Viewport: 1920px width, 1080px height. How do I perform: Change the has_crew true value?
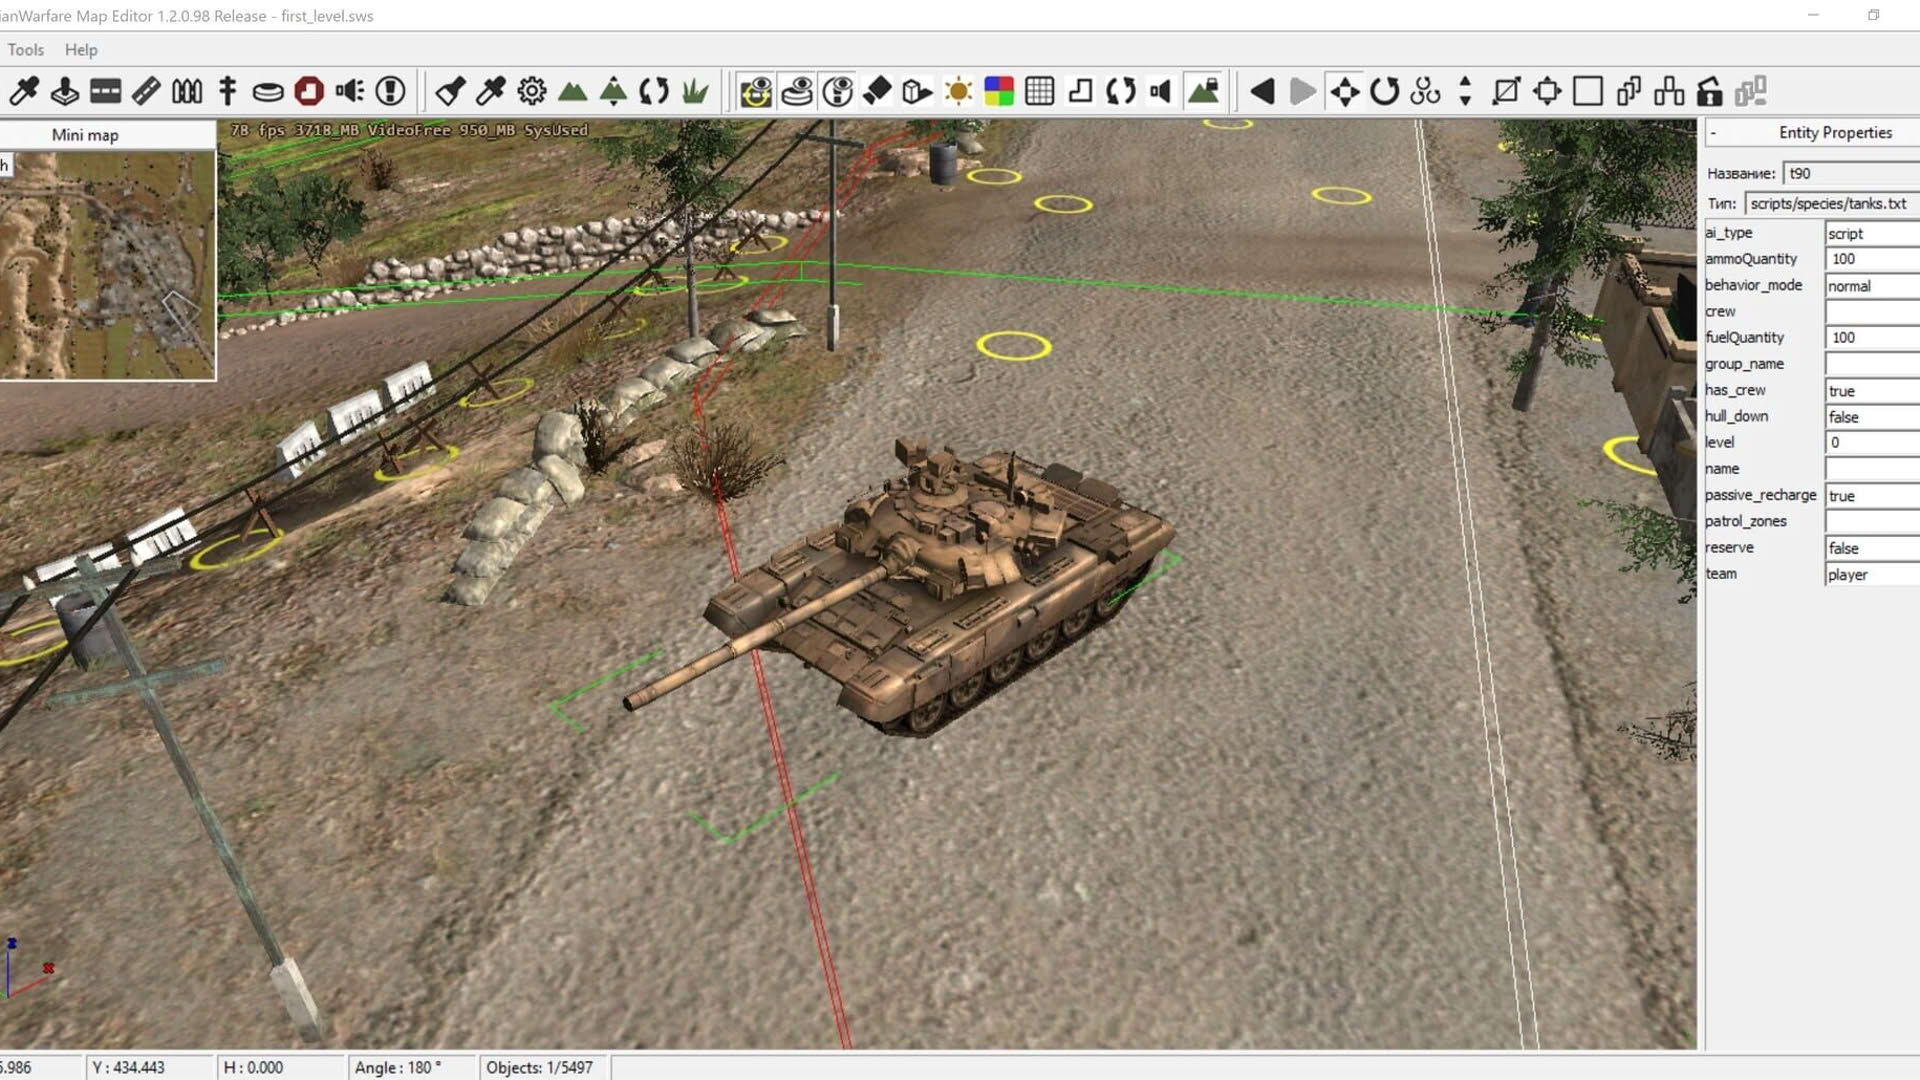tap(1872, 391)
